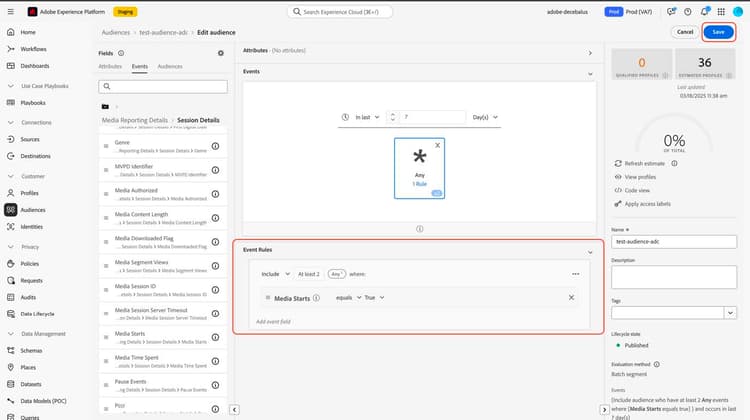Switch to the Events fields tab
The height and width of the screenshot is (420, 750).
click(x=140, y=66)
